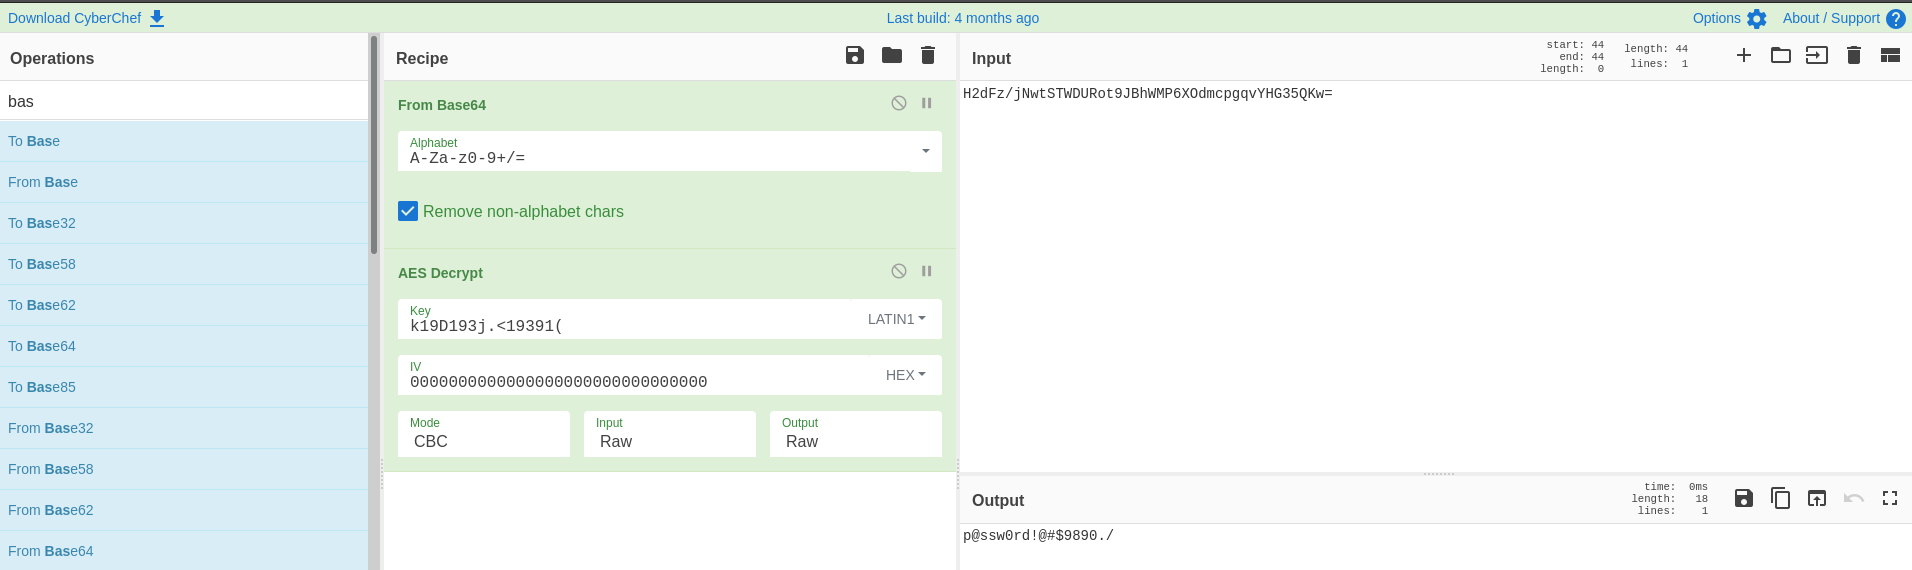
Task: Clear the input and output
Action: (1853, 56)
